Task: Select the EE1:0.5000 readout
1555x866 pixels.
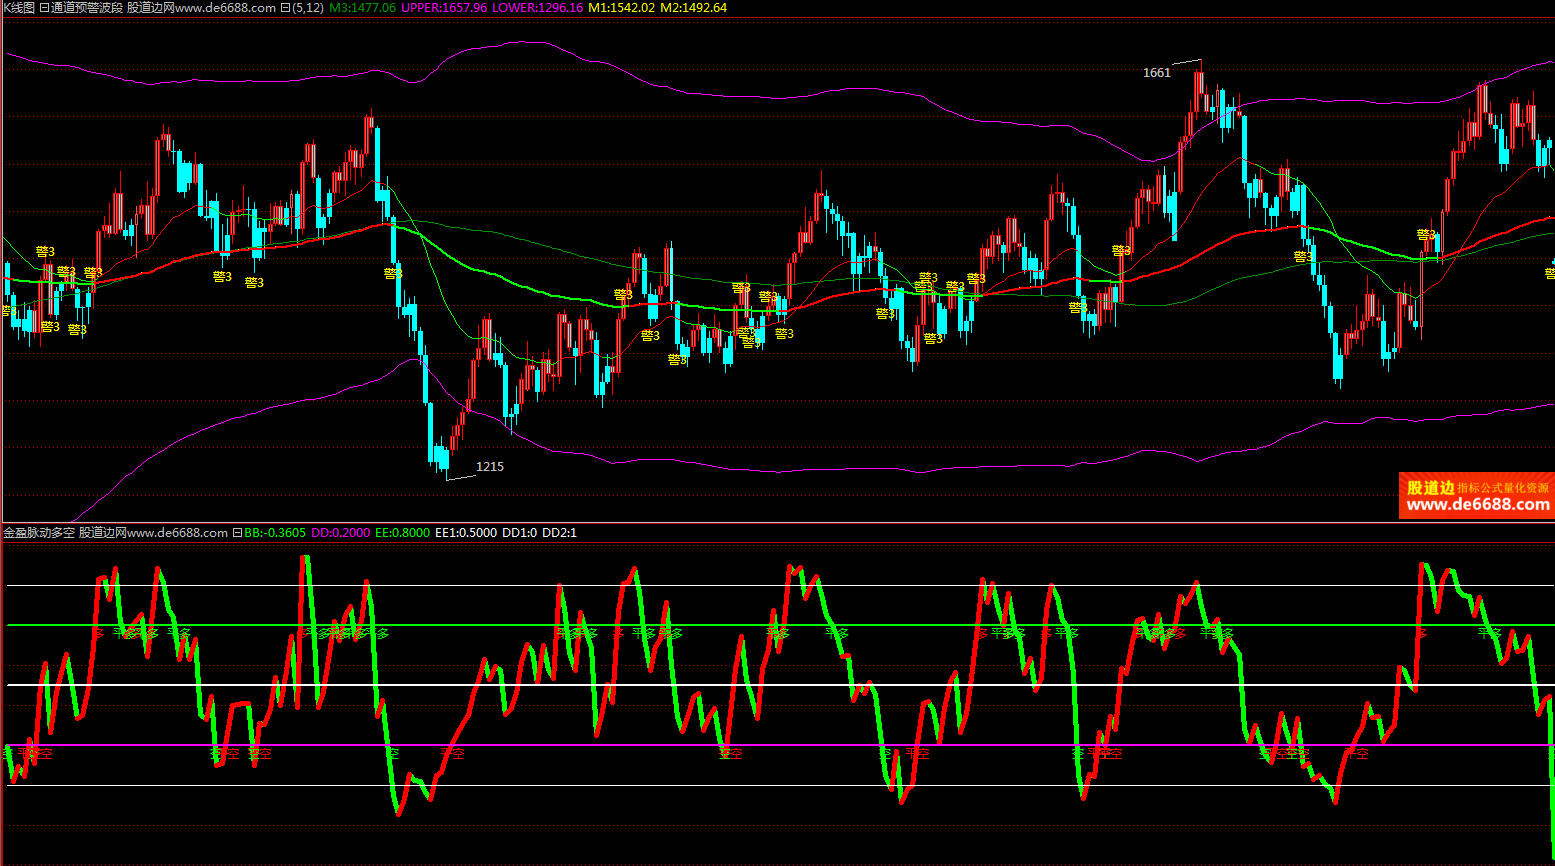Action: [x=466, y=533]
